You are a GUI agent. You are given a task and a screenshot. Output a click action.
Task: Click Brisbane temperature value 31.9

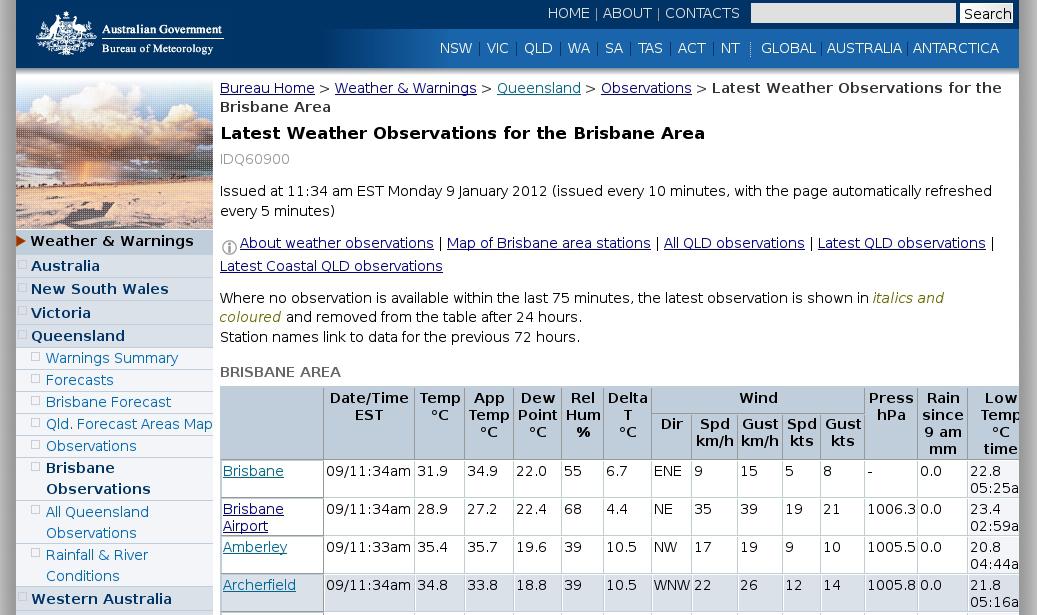pyautogui.click(x=433, y=471)
